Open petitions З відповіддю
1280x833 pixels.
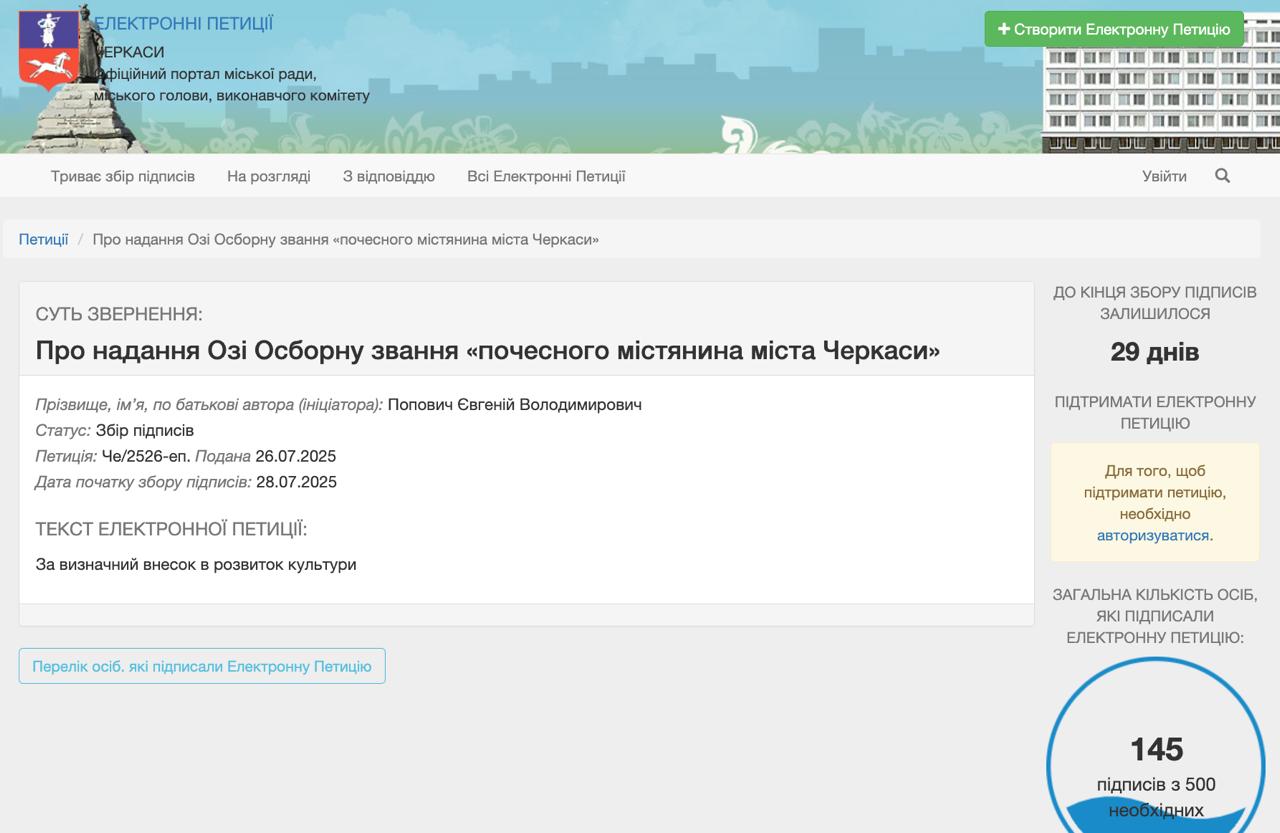coord(389,176)
